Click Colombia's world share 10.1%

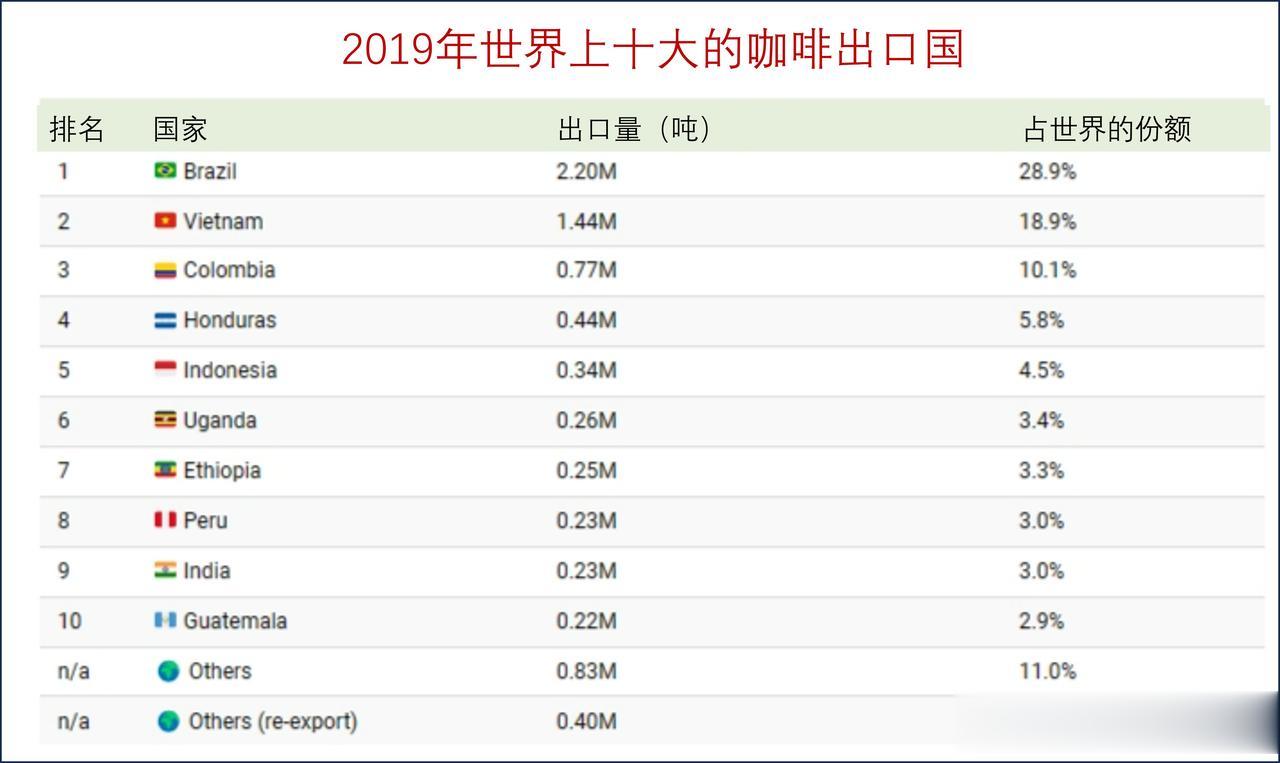[x=1047, y=270]
